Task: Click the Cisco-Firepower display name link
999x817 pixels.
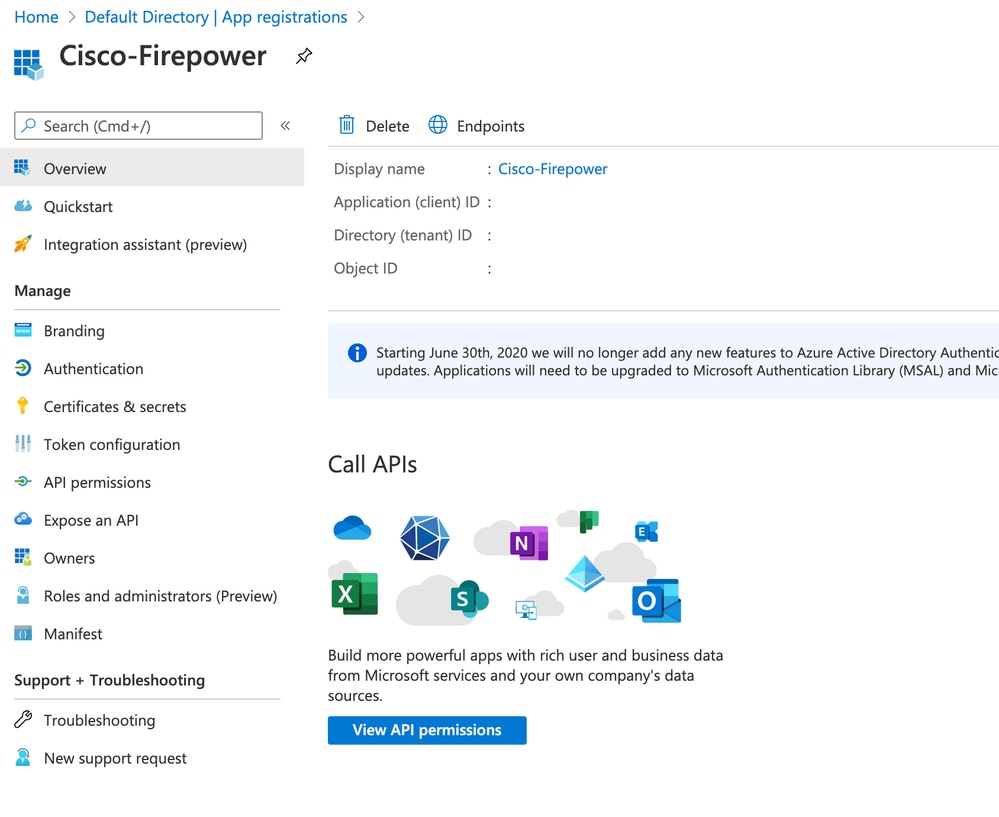Action: pos(552,169)
